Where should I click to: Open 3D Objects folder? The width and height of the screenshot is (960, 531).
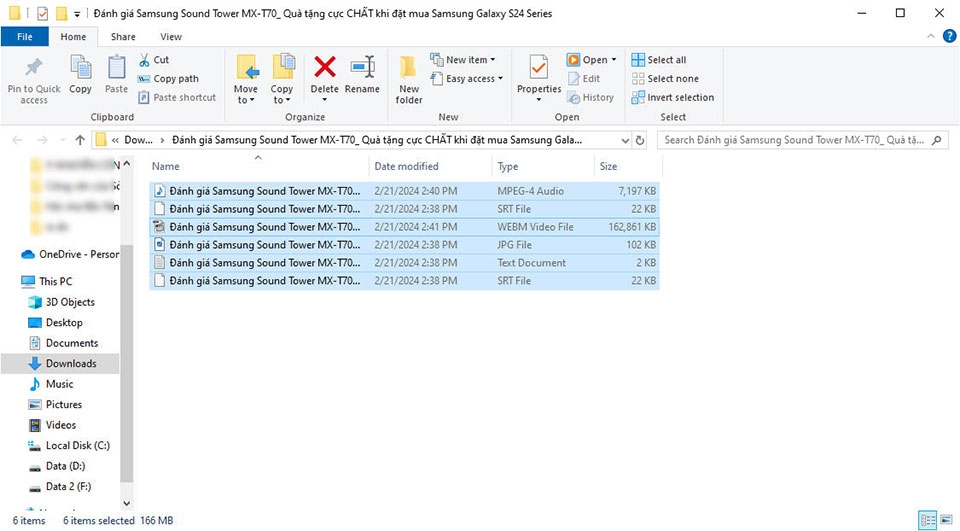tap(61, 302)
